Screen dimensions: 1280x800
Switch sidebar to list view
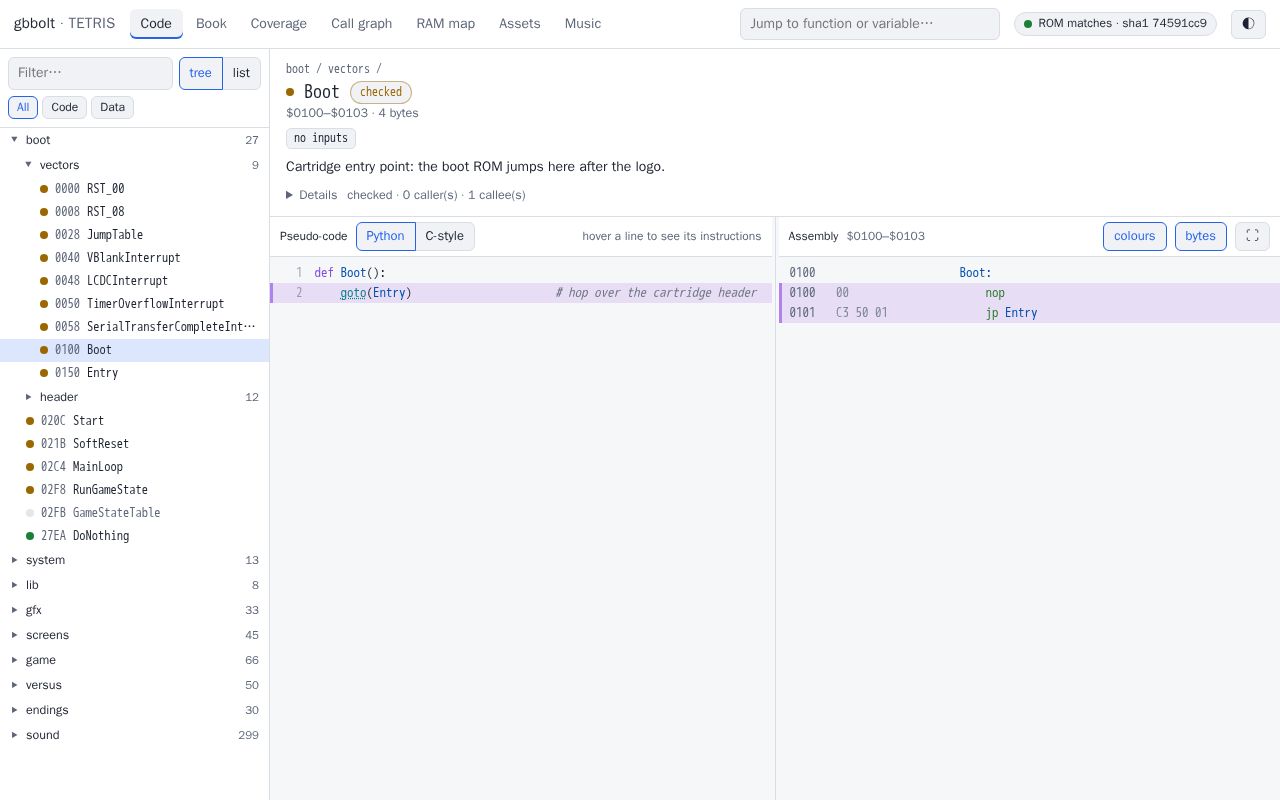point(242,73)
